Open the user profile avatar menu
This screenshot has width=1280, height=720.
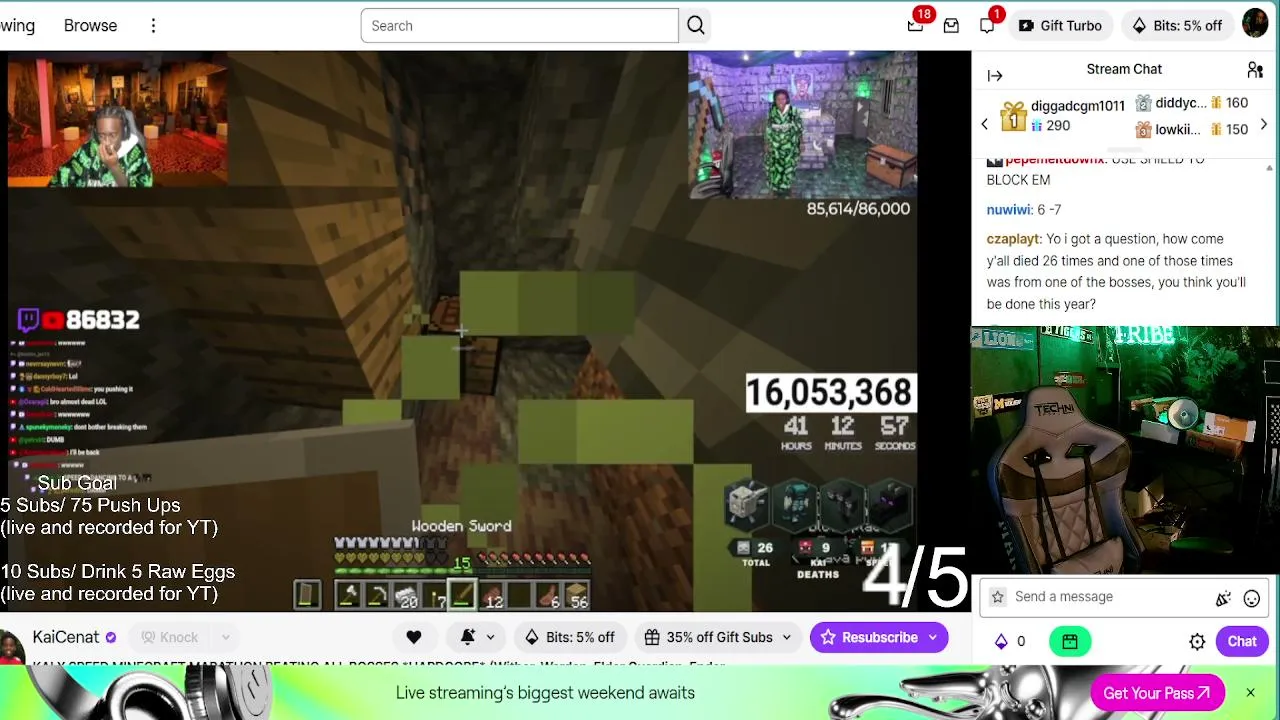tap(1255, 24)
